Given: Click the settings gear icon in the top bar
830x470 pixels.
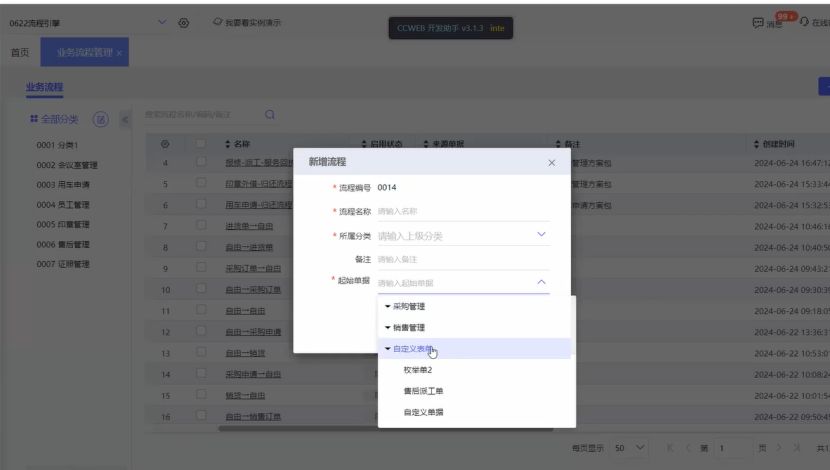Looking at the screenshot, I should [x=183, y=23].
